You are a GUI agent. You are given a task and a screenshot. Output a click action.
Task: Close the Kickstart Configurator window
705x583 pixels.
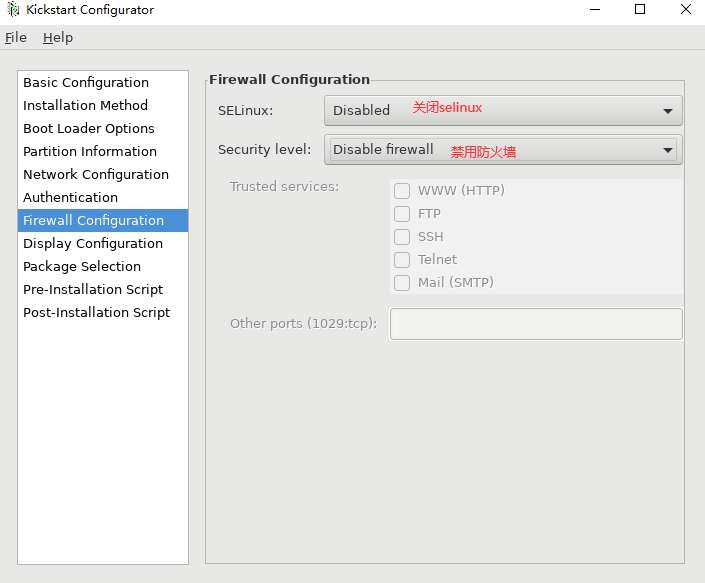pyautogui.click(x=686, y=9)
